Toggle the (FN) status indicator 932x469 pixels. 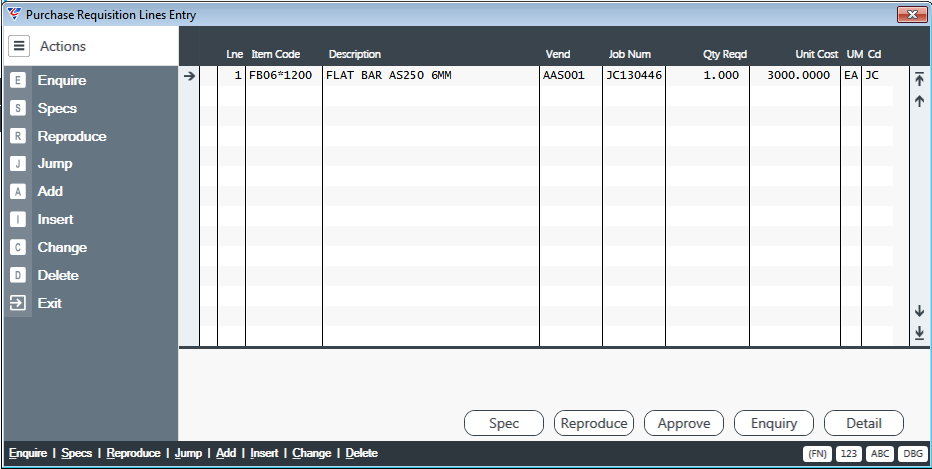pos(817,454)
